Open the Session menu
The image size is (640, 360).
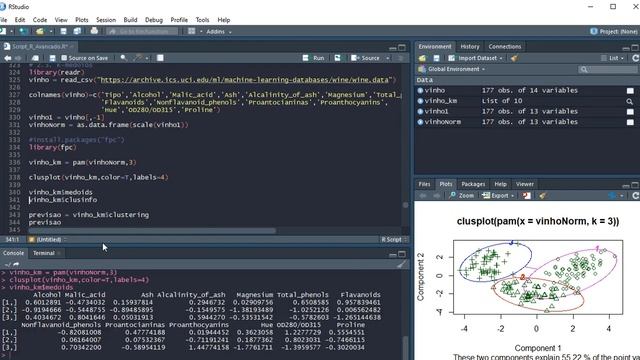click(x=106, y=20)
